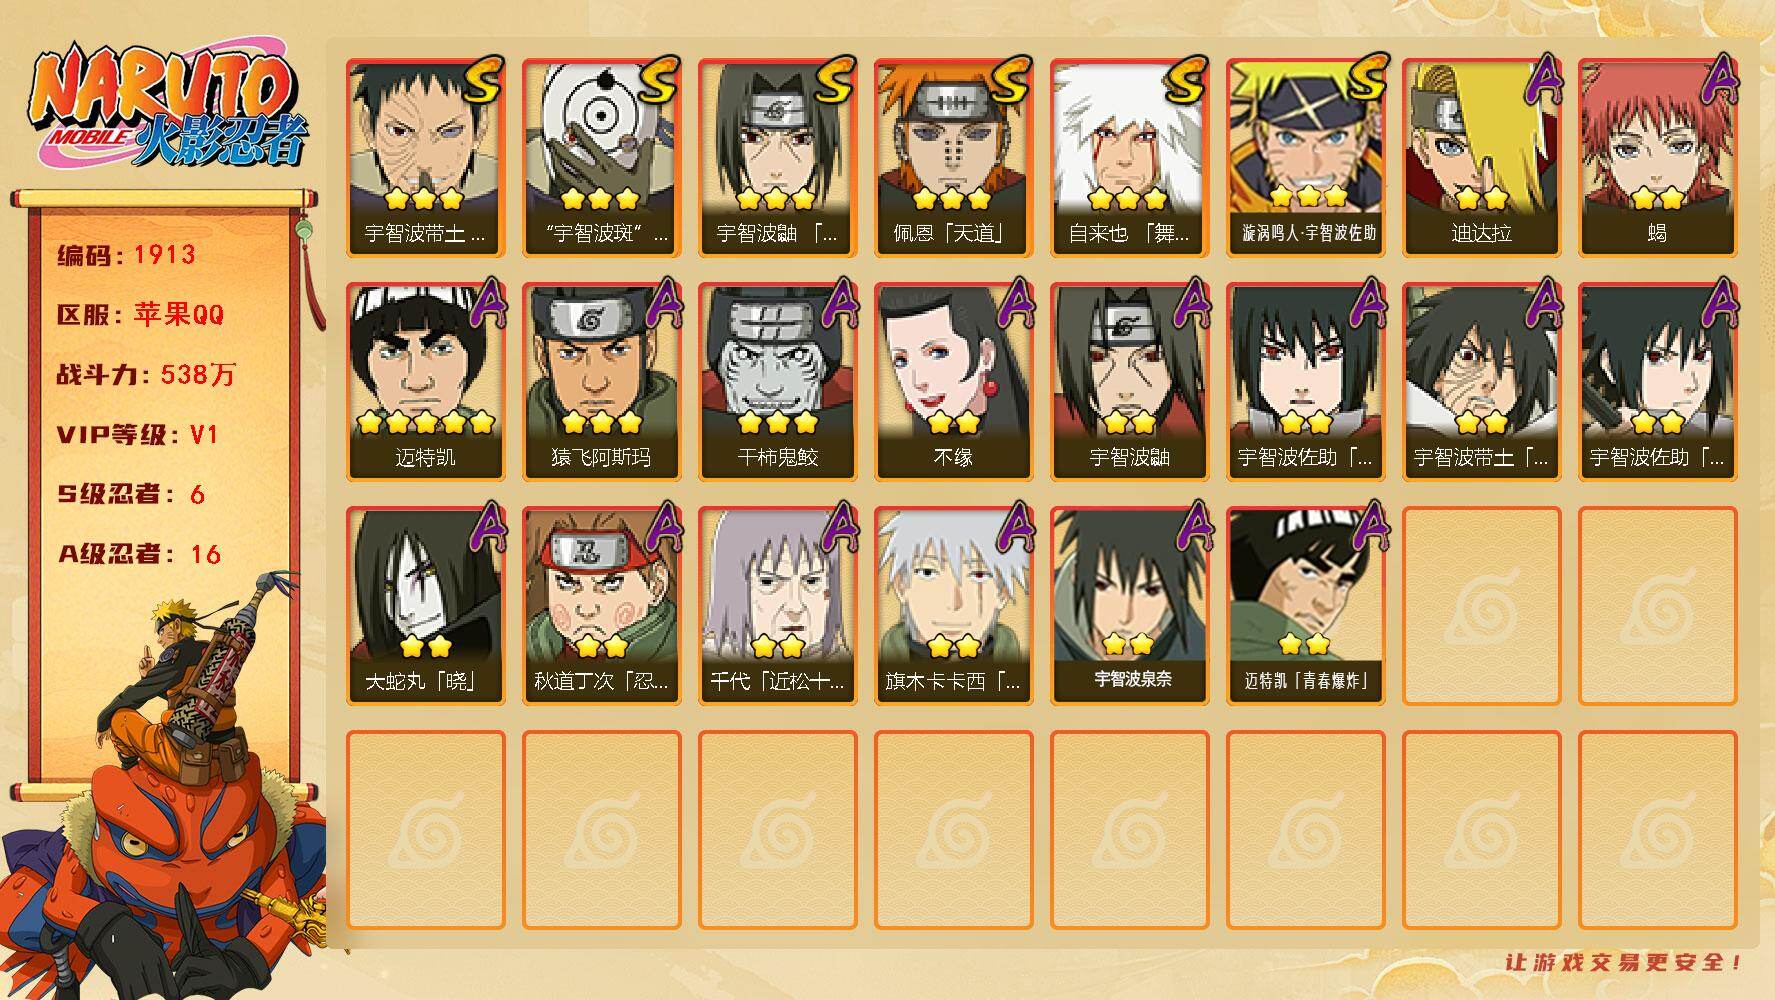Select the 佩恩「天道」 ninja card

coord(953,157)
